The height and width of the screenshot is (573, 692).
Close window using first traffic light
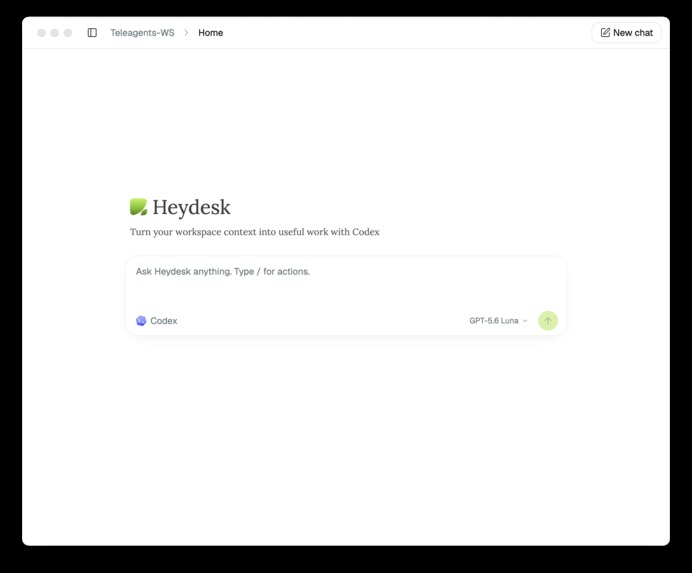(x=41, y=33)
